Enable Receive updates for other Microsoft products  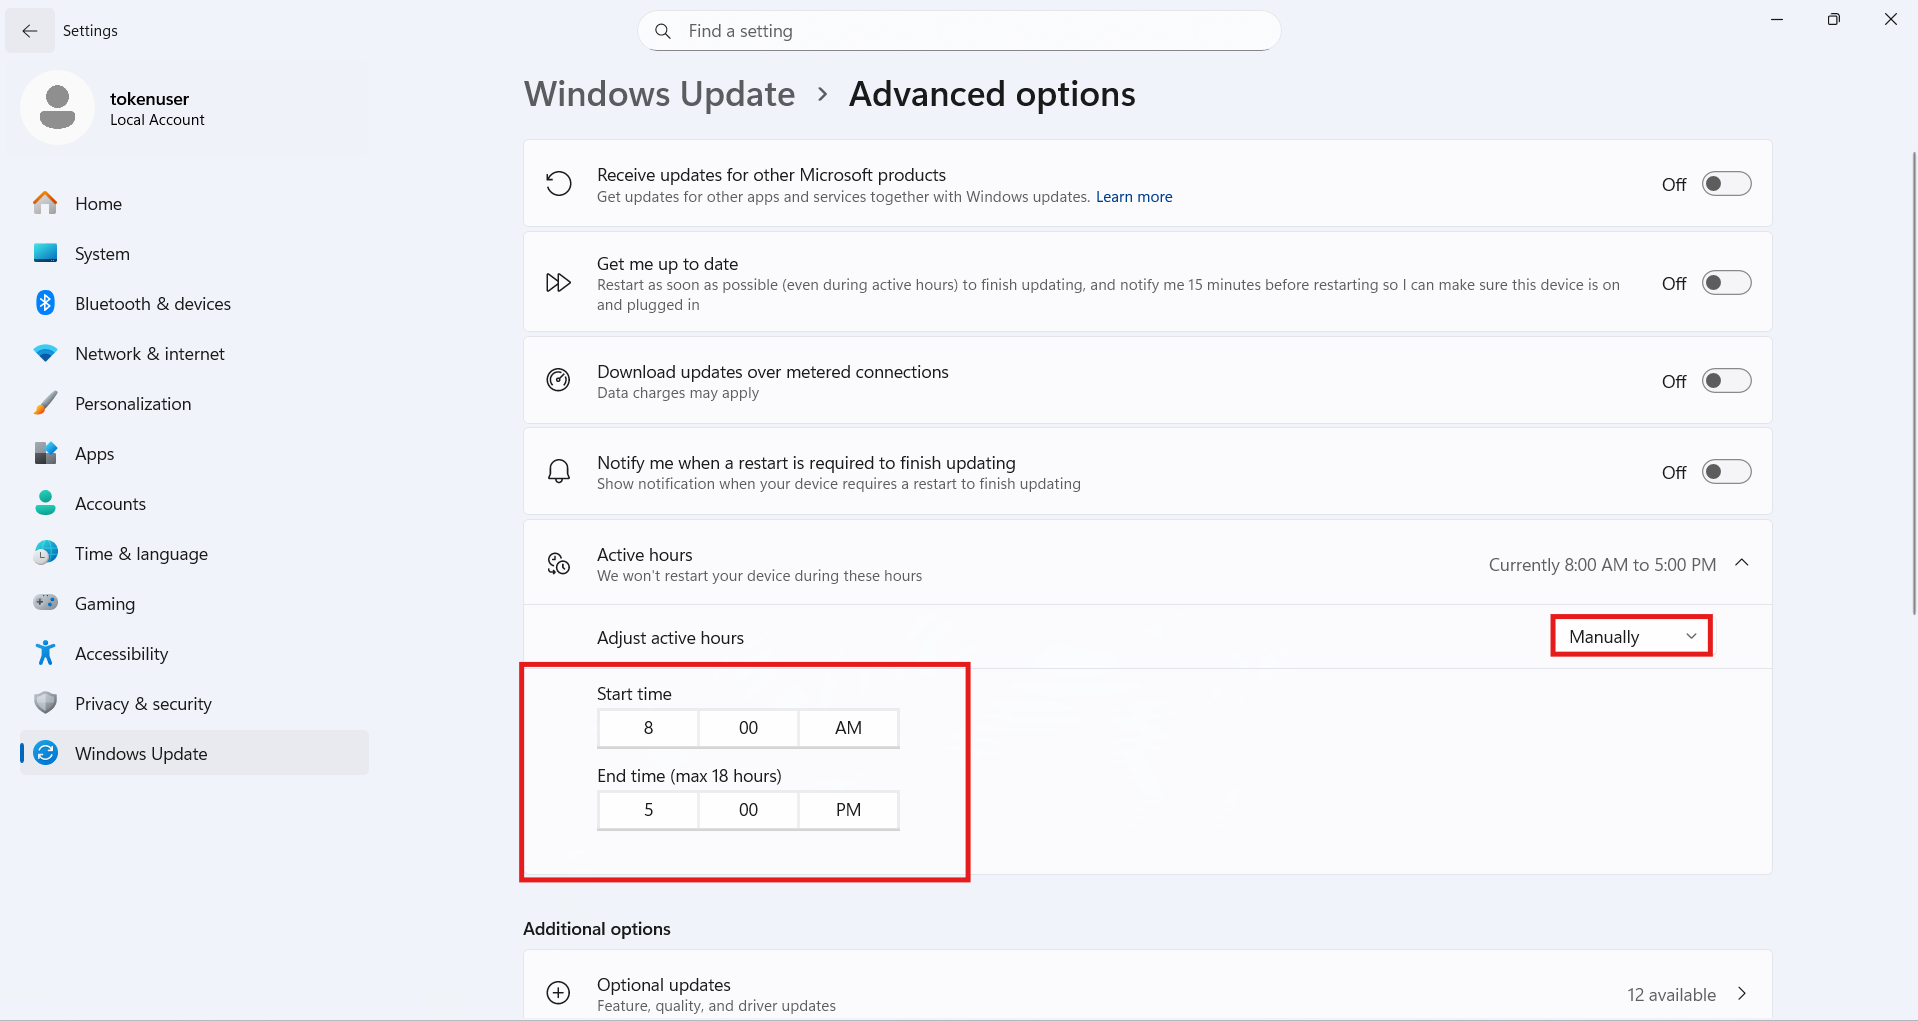click(1726, 184)
